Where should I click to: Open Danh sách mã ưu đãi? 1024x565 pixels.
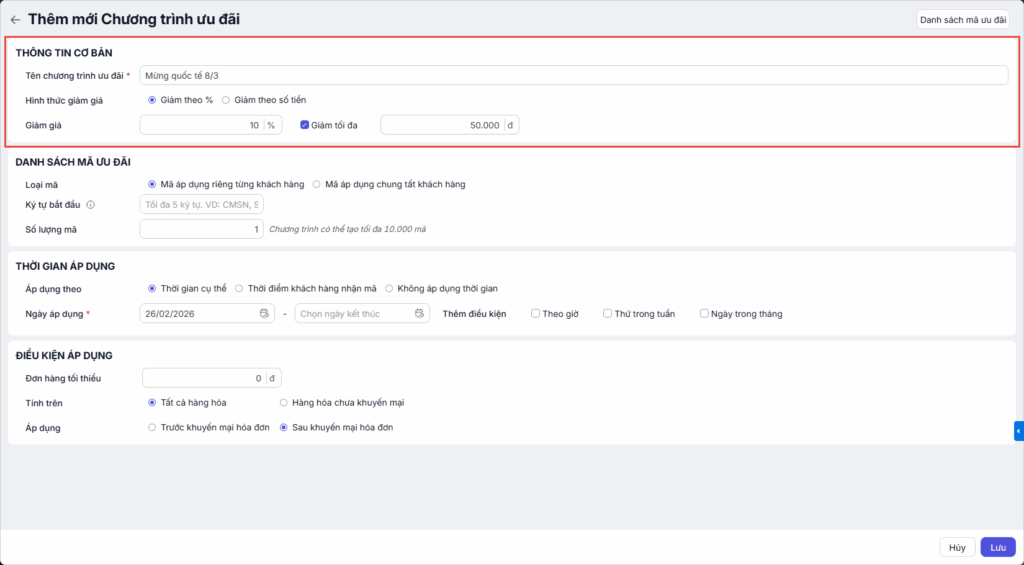(963, 19)
